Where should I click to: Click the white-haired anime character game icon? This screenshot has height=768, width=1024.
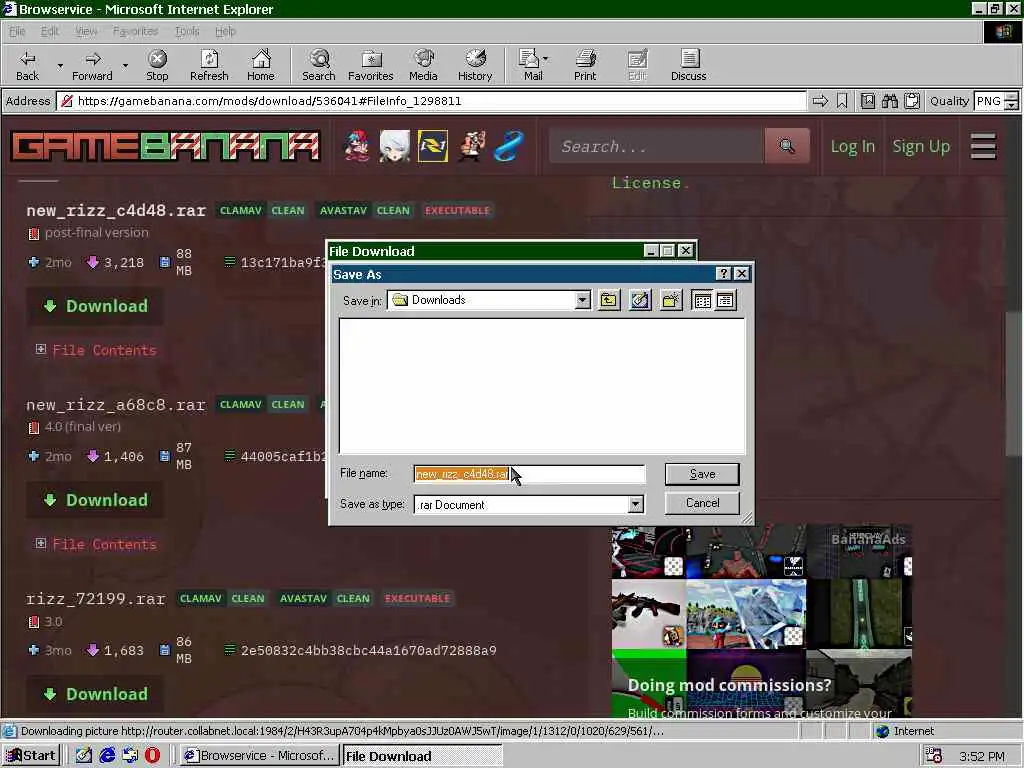(394, 146)
